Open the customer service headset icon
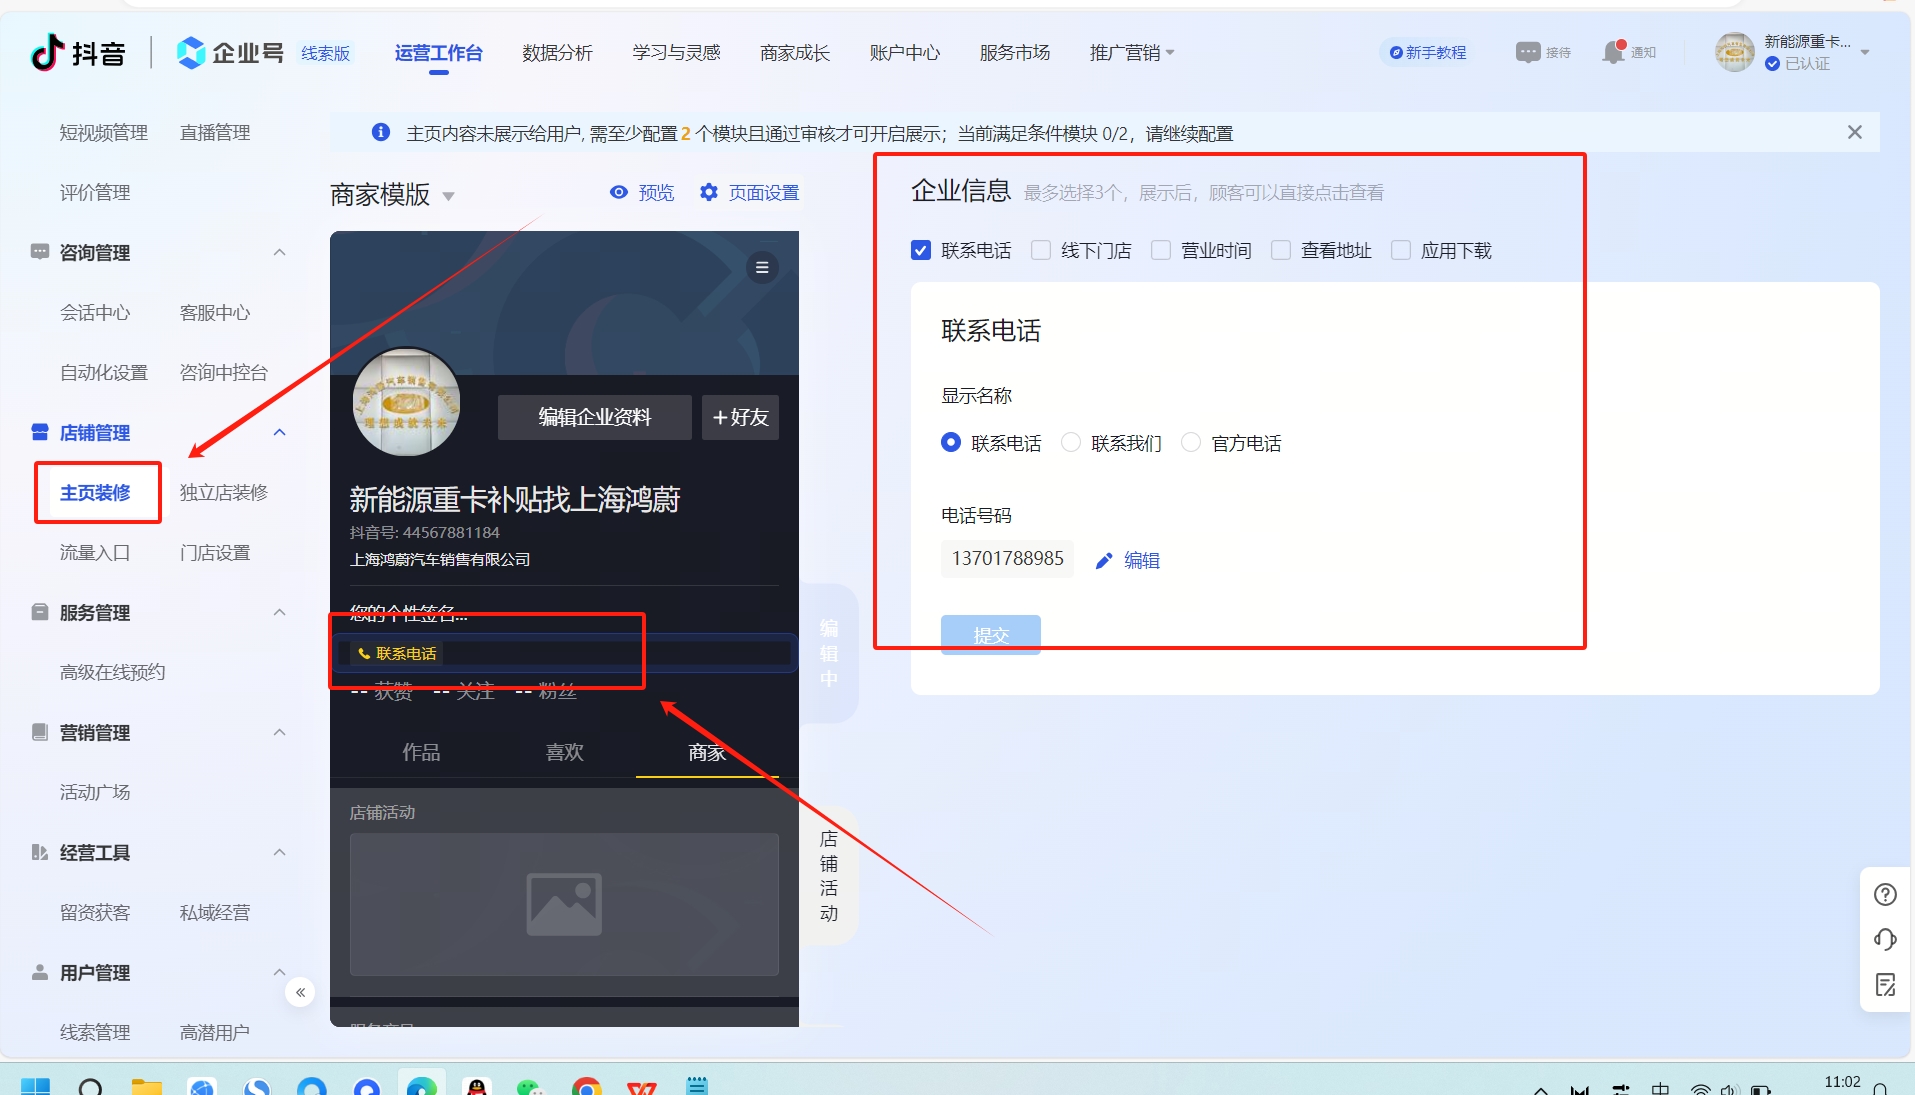The width and height of the screenshot is (1915, 1095). pos(1885,939)
